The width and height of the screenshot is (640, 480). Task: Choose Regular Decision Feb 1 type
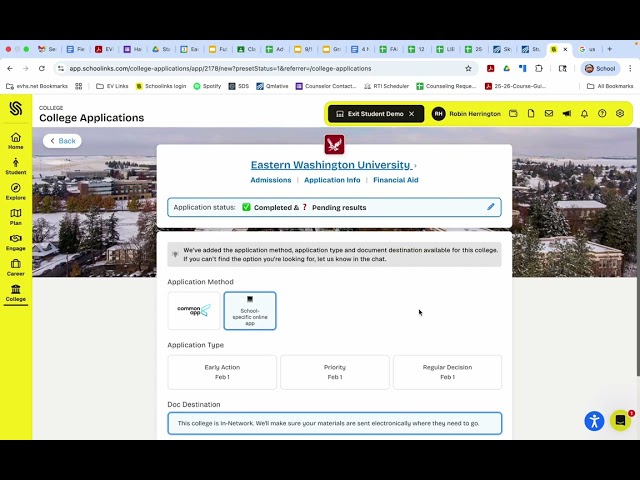447,372
